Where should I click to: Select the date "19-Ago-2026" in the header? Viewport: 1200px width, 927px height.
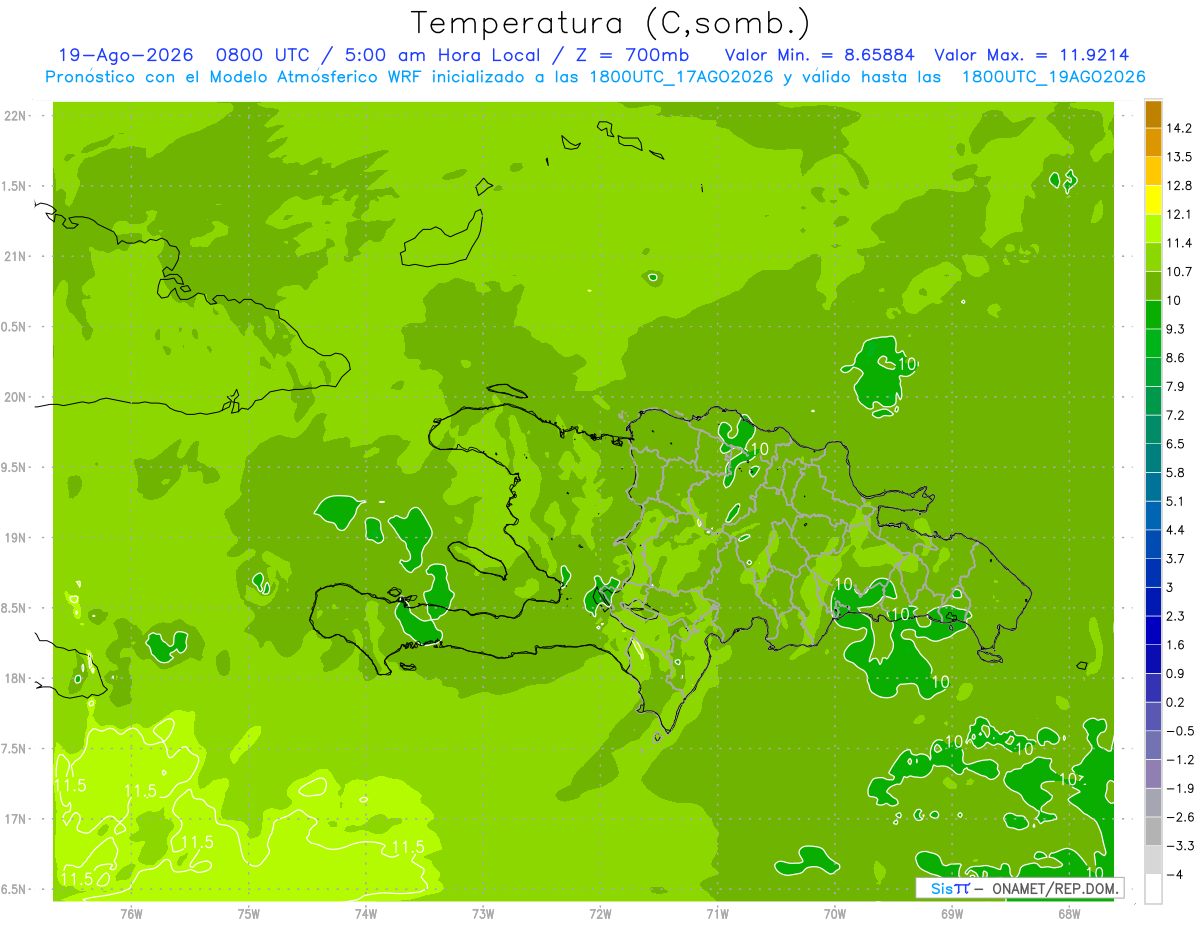[x=124, y=55]
